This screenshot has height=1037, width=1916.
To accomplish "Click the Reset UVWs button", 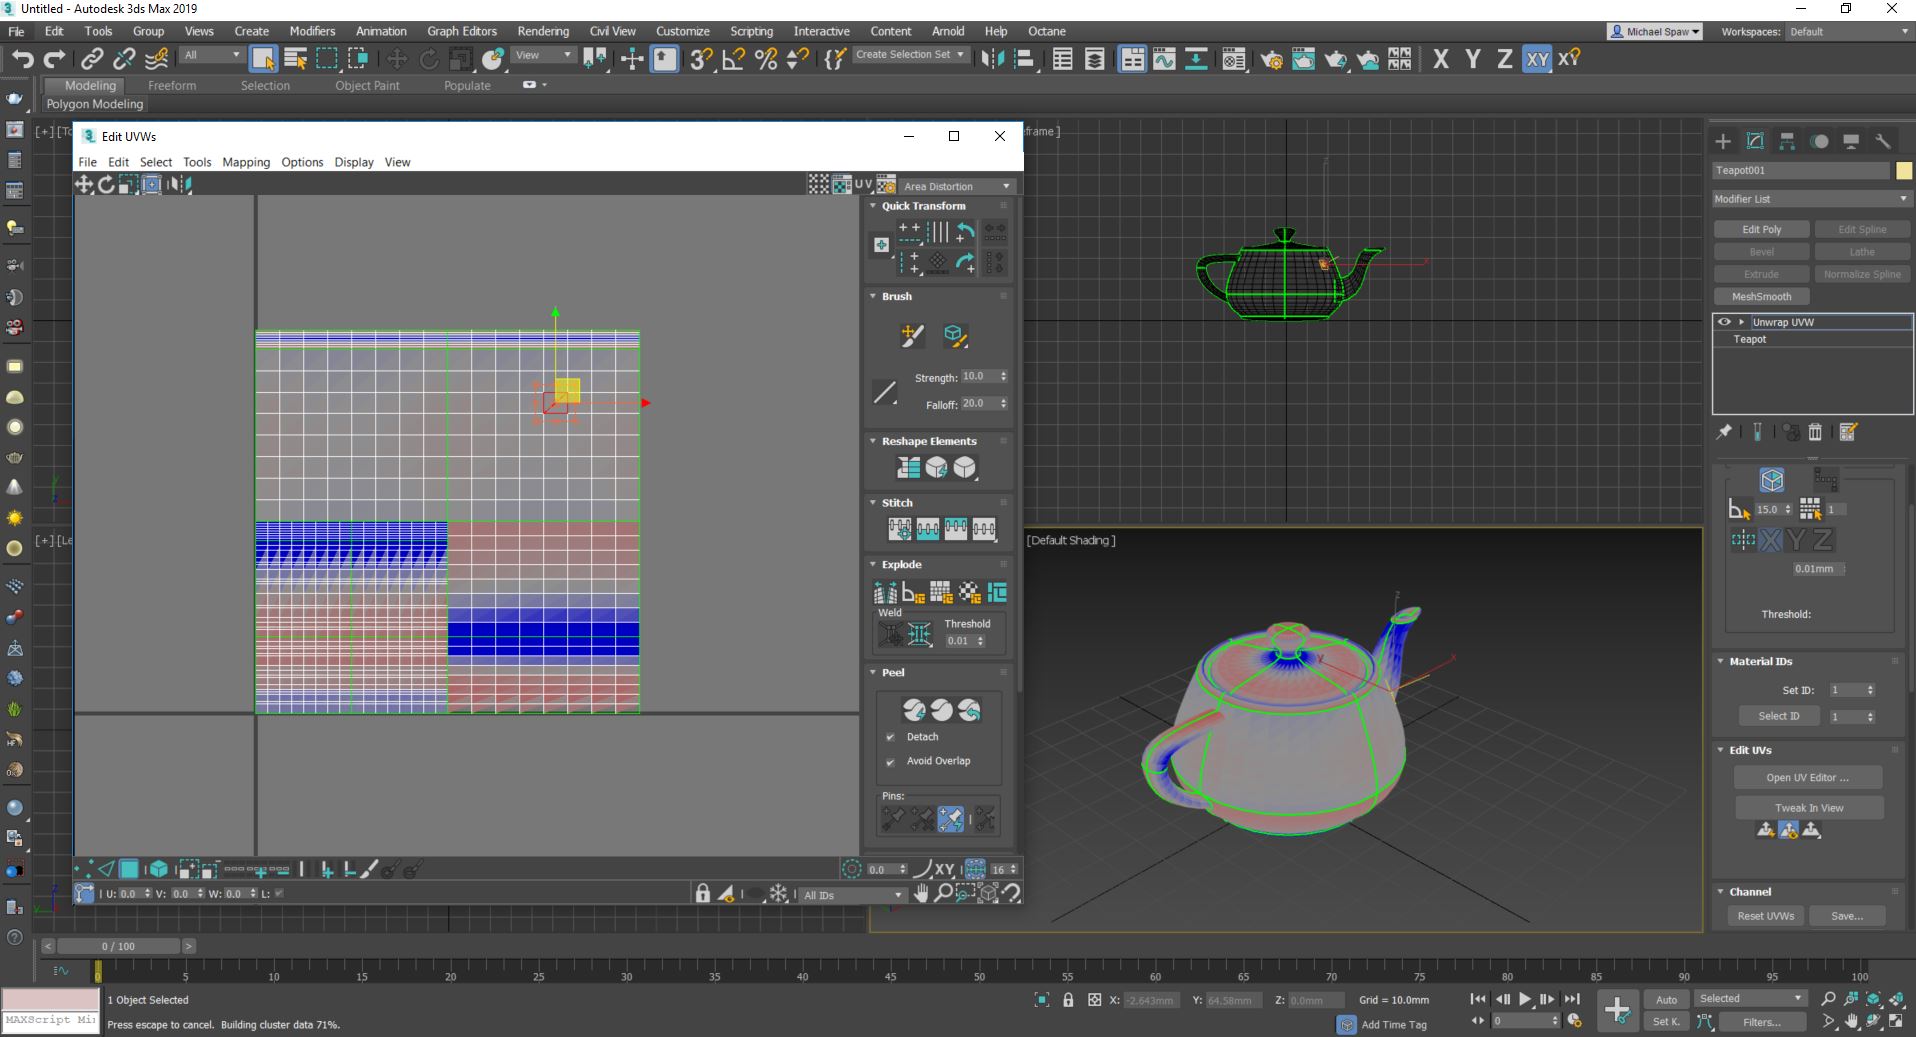I will click(x=1765, y=916).
